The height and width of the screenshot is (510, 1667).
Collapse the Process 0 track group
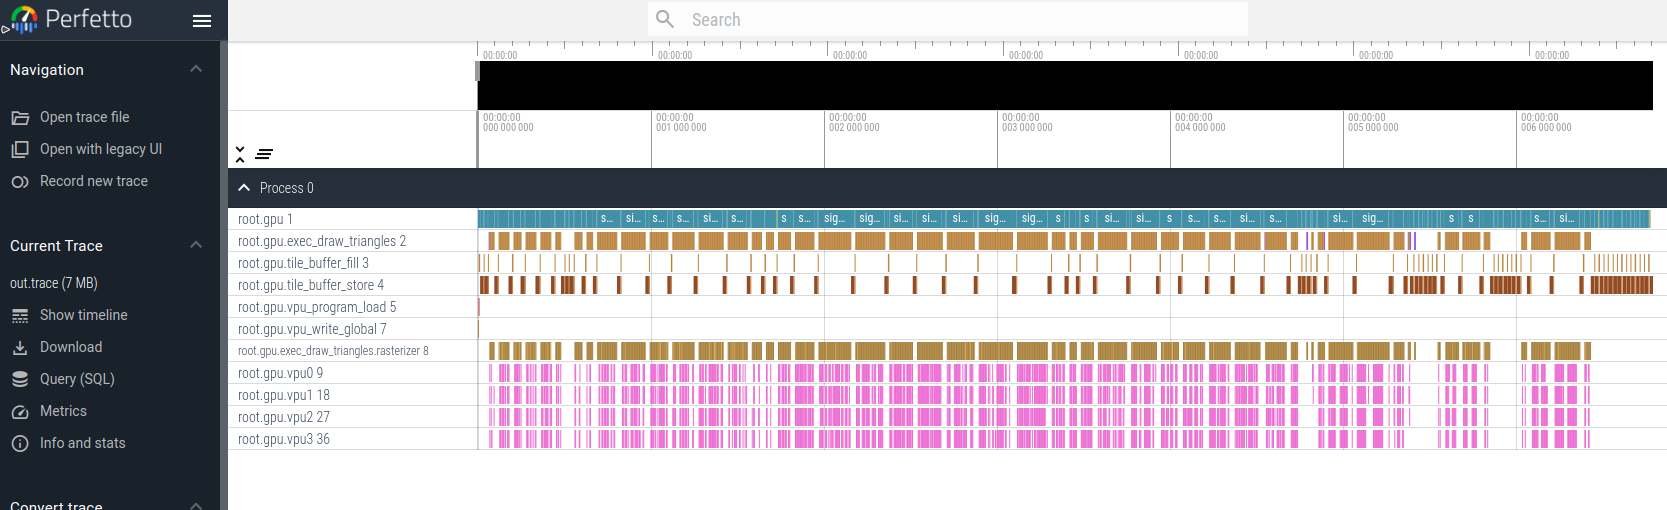point(244,188)
